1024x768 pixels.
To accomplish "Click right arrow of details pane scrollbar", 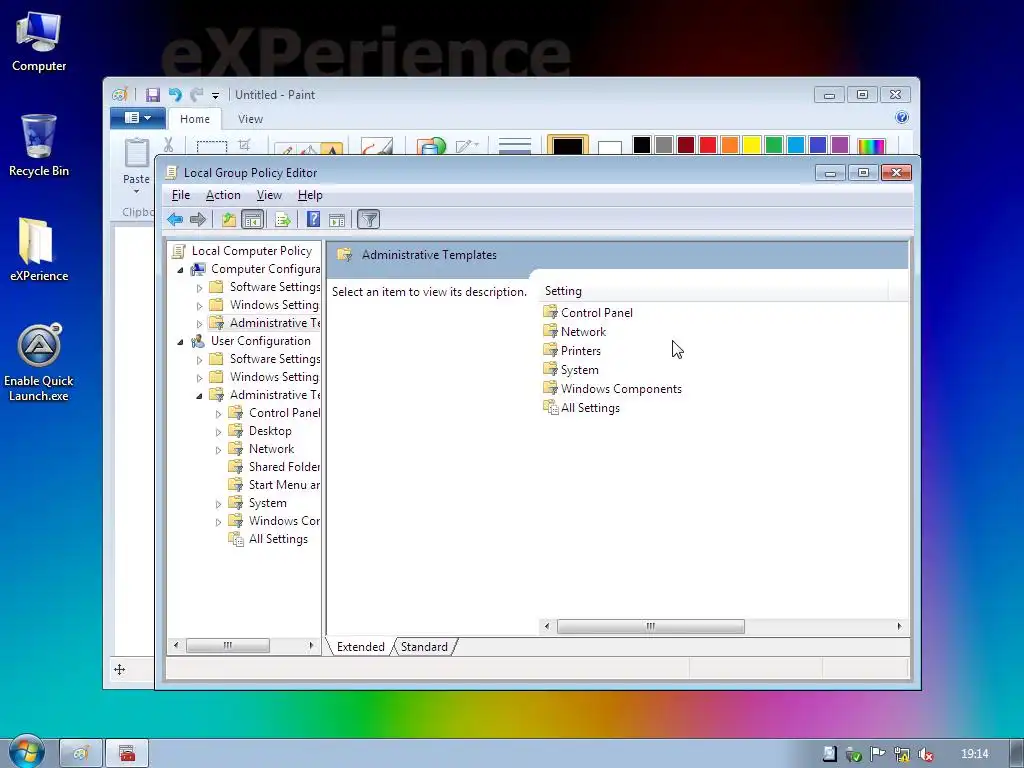I will pyautogui.click(x=899, y=626).
